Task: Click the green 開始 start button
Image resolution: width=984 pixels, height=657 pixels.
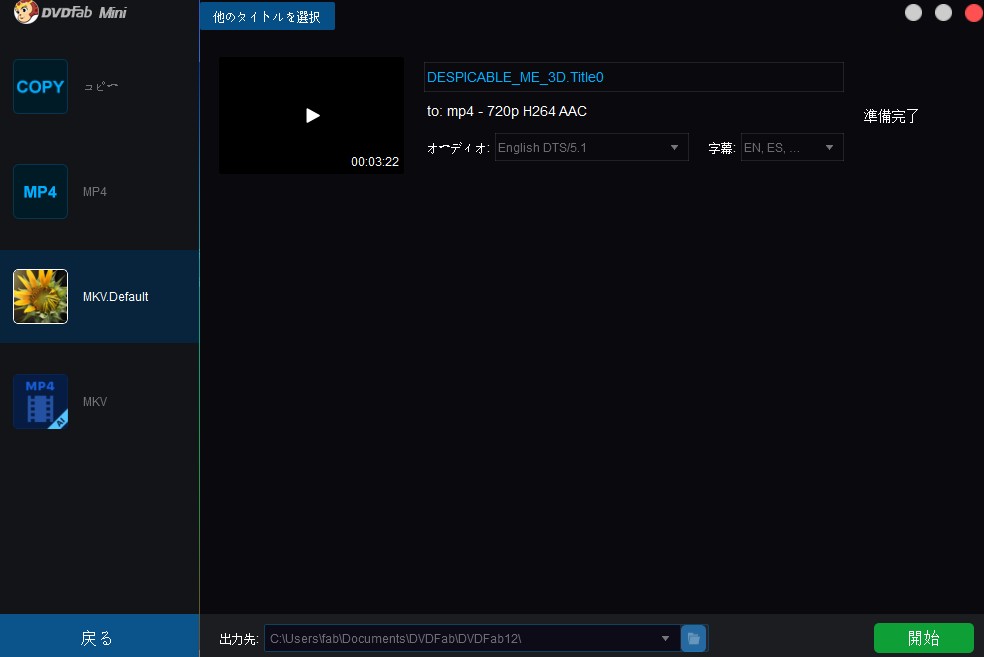Action: (924, 638)
